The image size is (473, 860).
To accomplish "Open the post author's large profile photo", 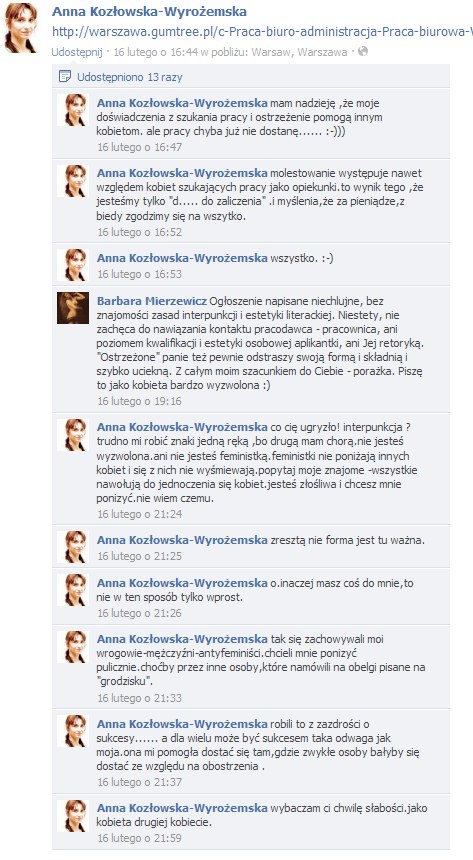I will (x=20, y=27).
